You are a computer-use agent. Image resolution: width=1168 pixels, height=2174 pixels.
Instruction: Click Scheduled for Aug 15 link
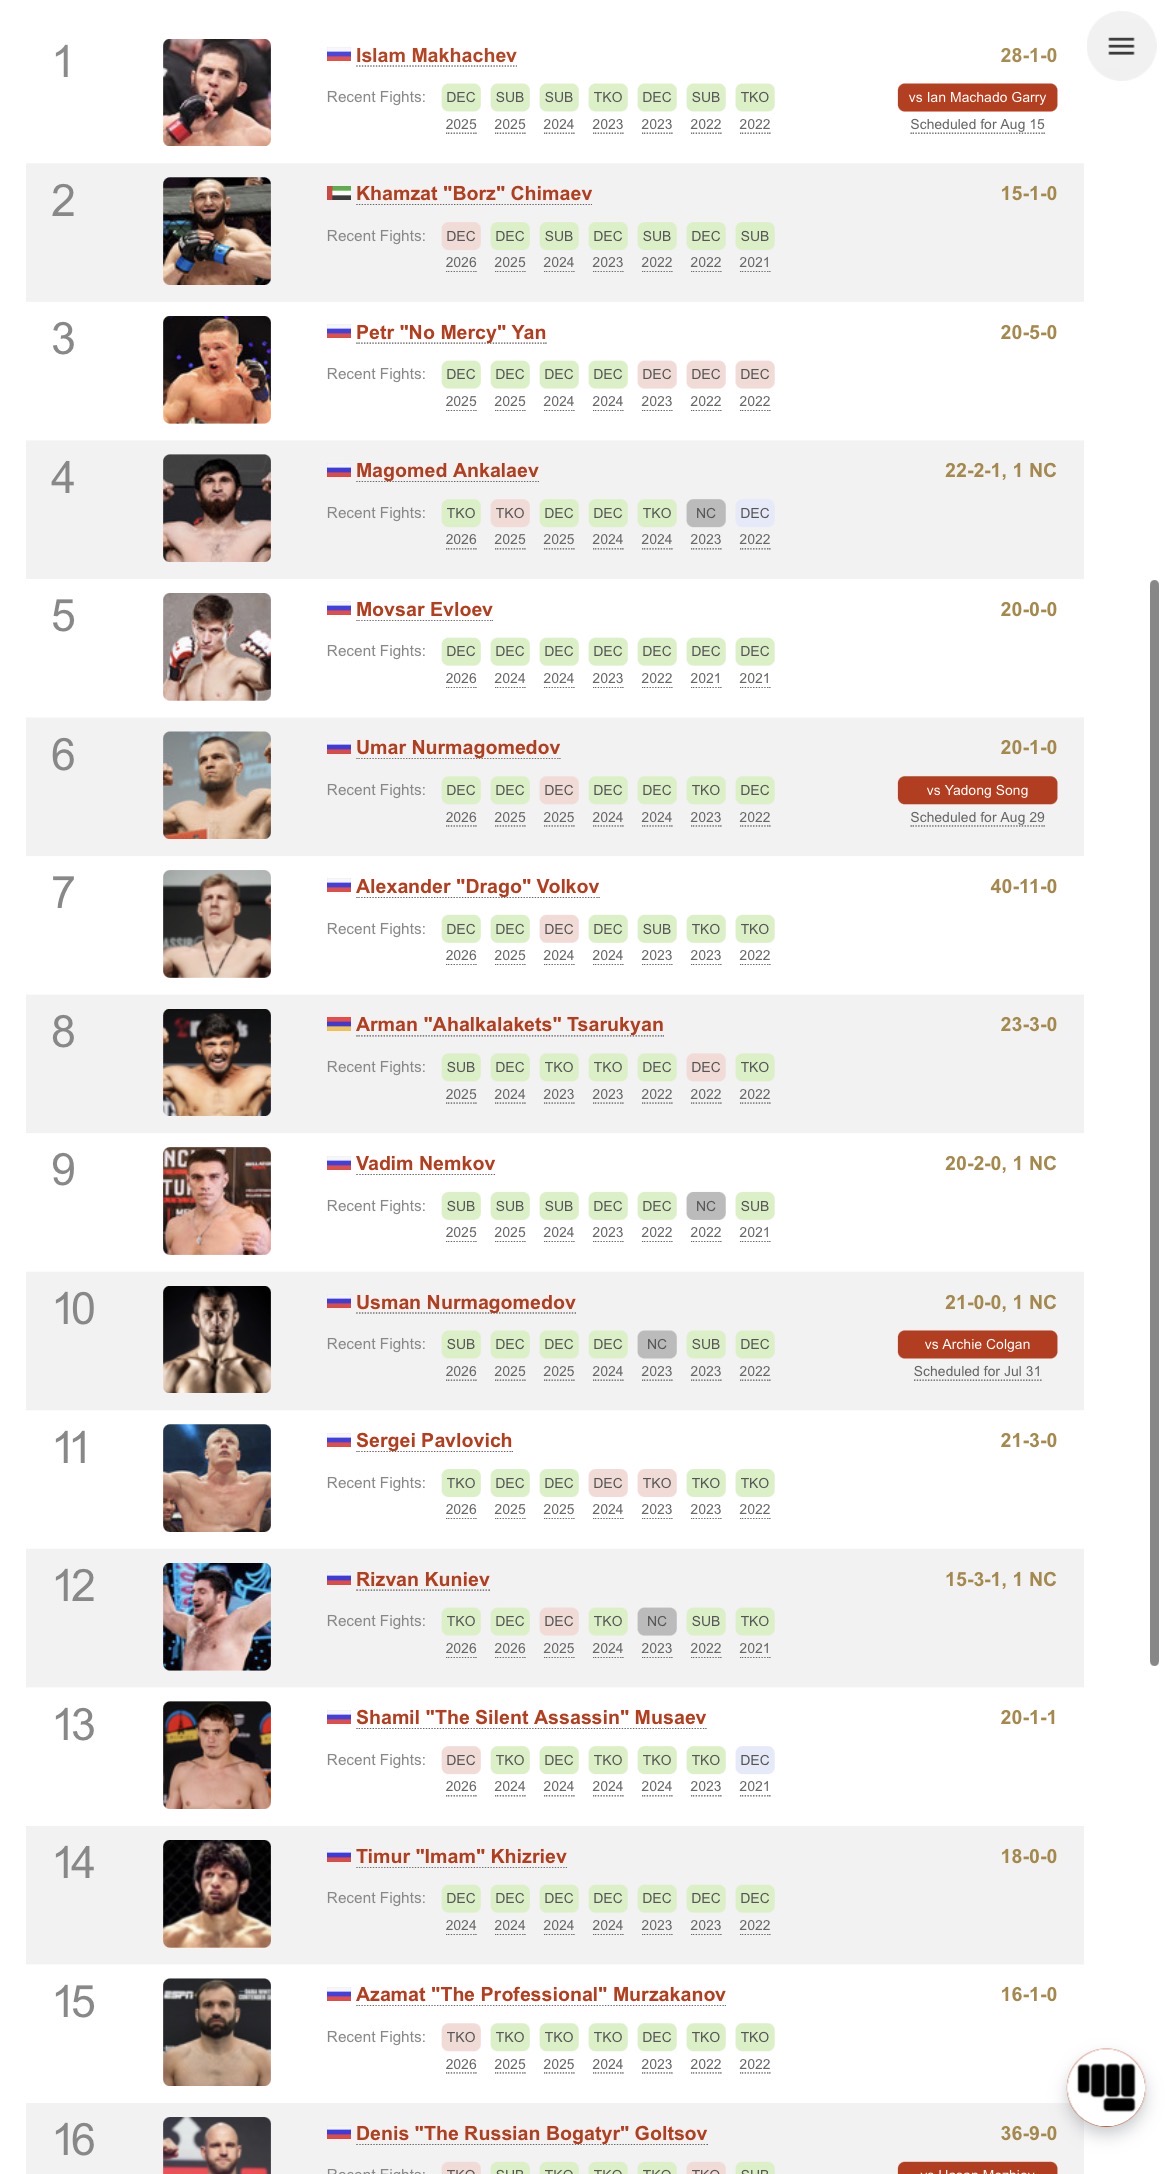point(977,125)
